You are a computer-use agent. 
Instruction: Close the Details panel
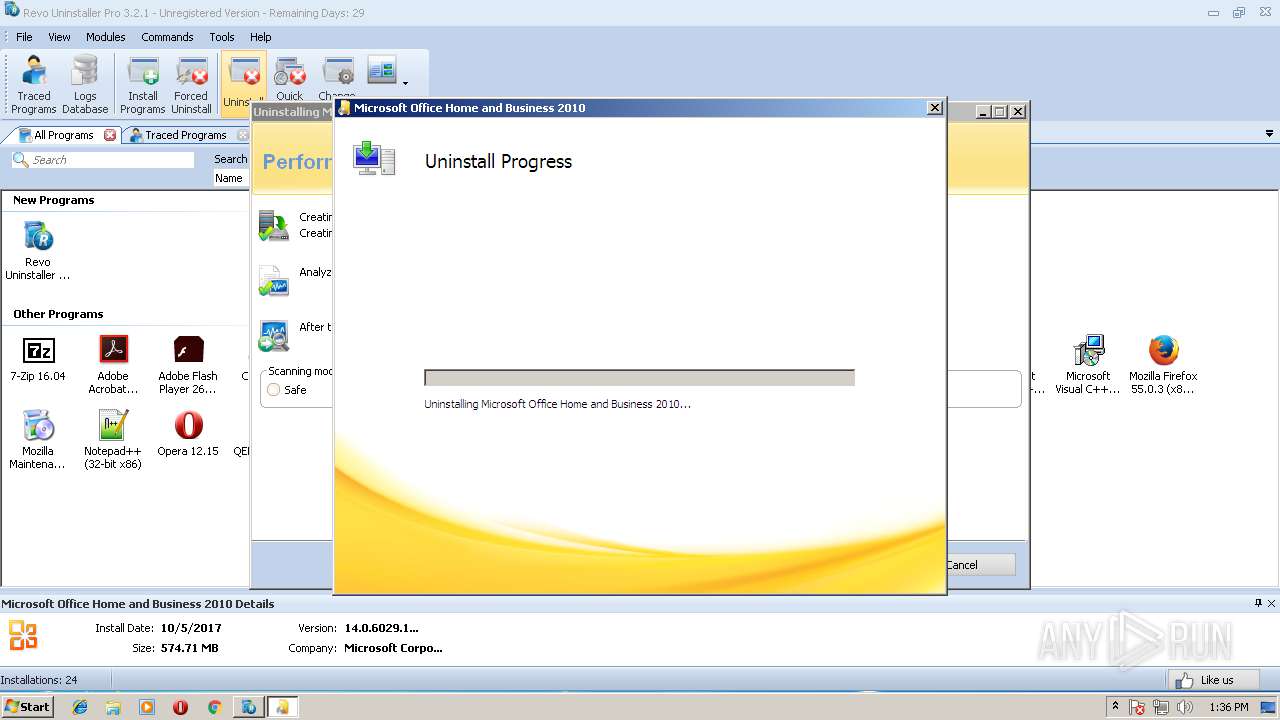pos(1272,603)
